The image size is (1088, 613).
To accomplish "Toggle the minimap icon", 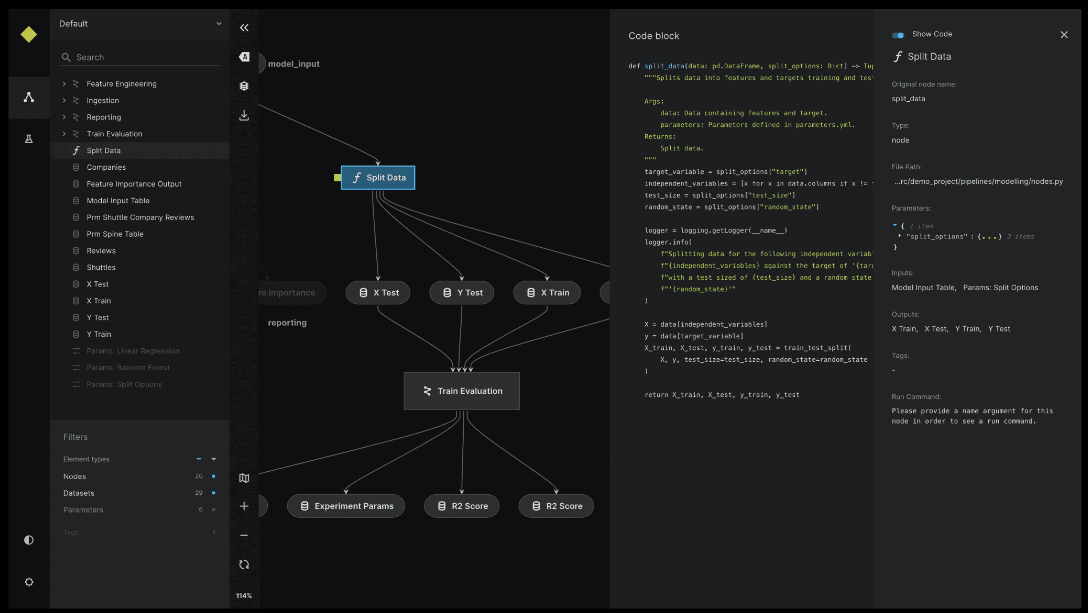I will coord(244,478).
